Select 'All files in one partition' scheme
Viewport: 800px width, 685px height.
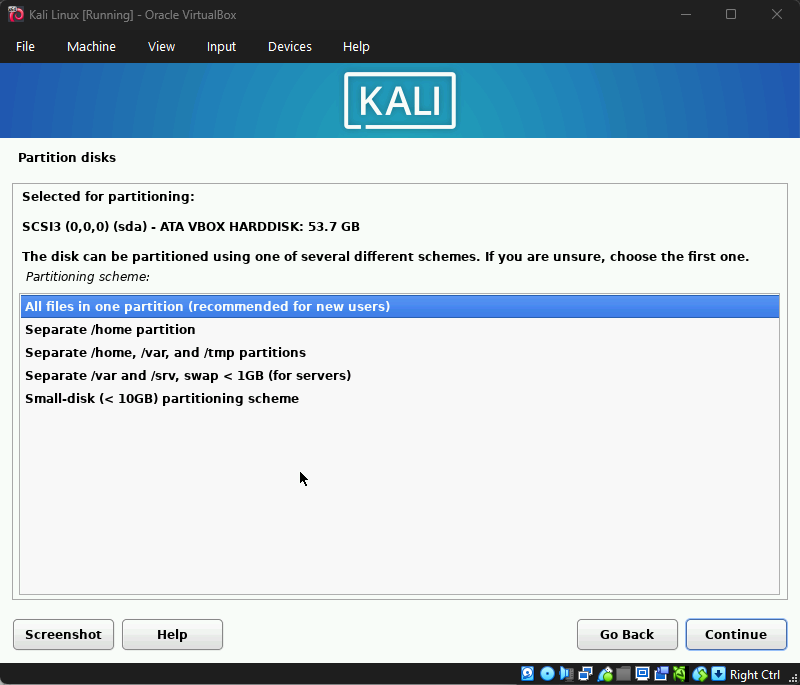coord(207,306)
